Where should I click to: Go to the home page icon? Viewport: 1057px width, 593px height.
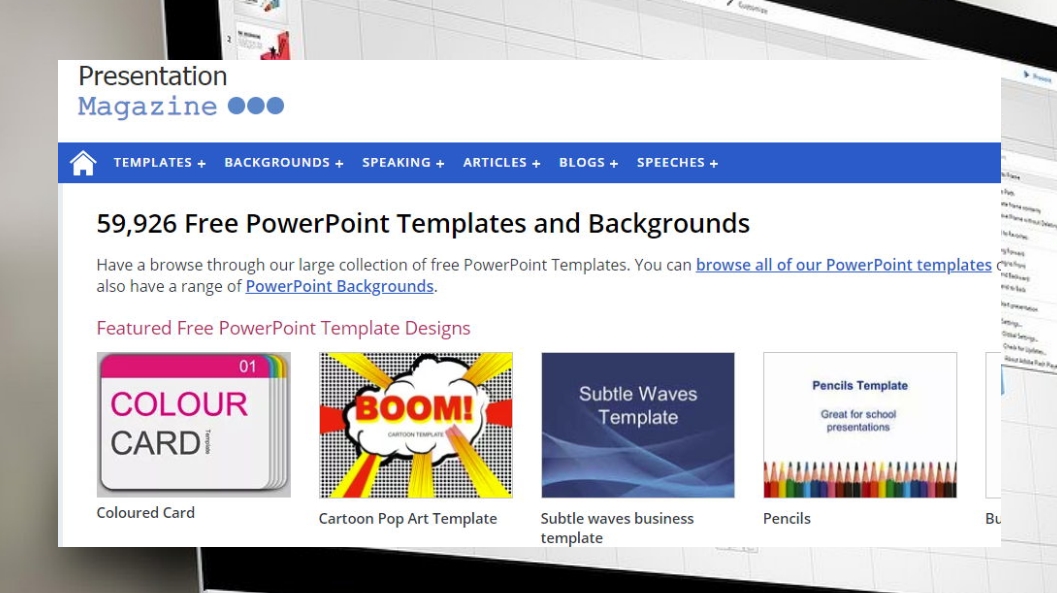83,163
